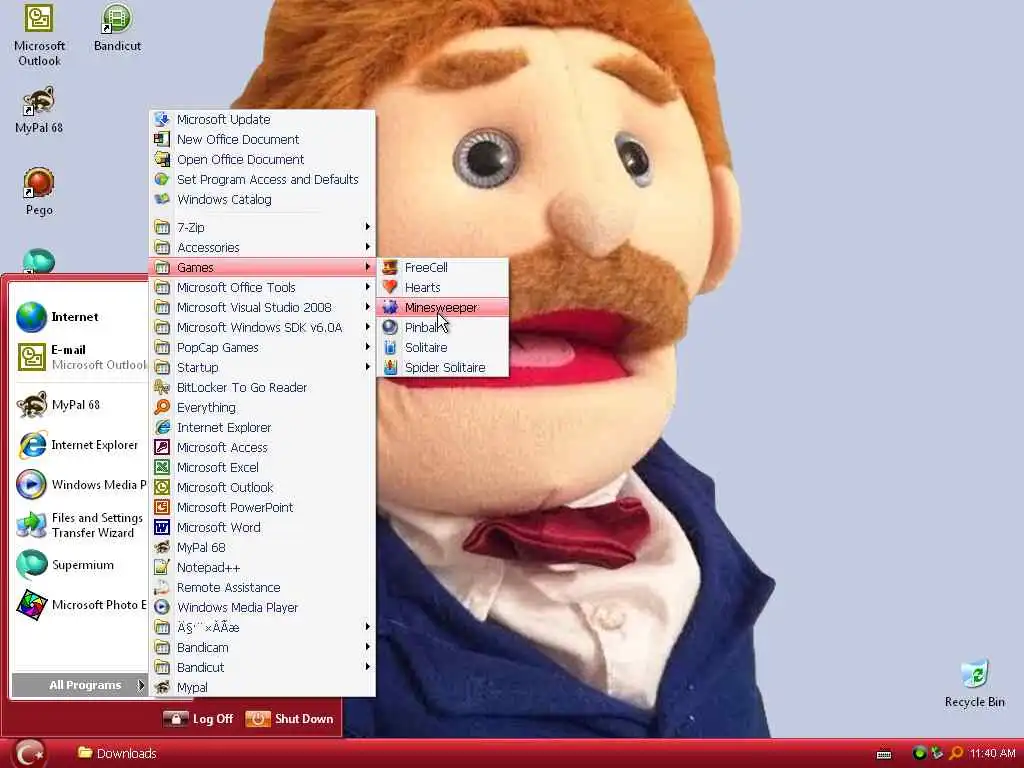Open the Everything search tray icon
Viewport: 1024px width, 768px height.
[955, 754]
